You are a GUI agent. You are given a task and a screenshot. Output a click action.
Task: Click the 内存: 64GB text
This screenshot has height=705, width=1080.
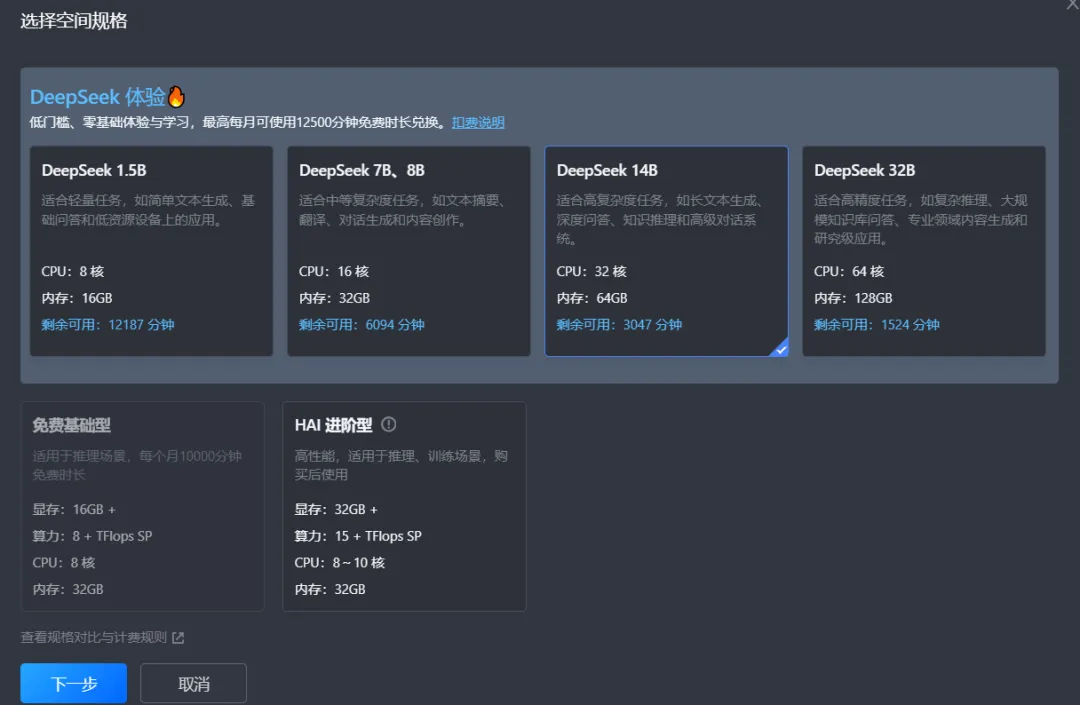592,298
